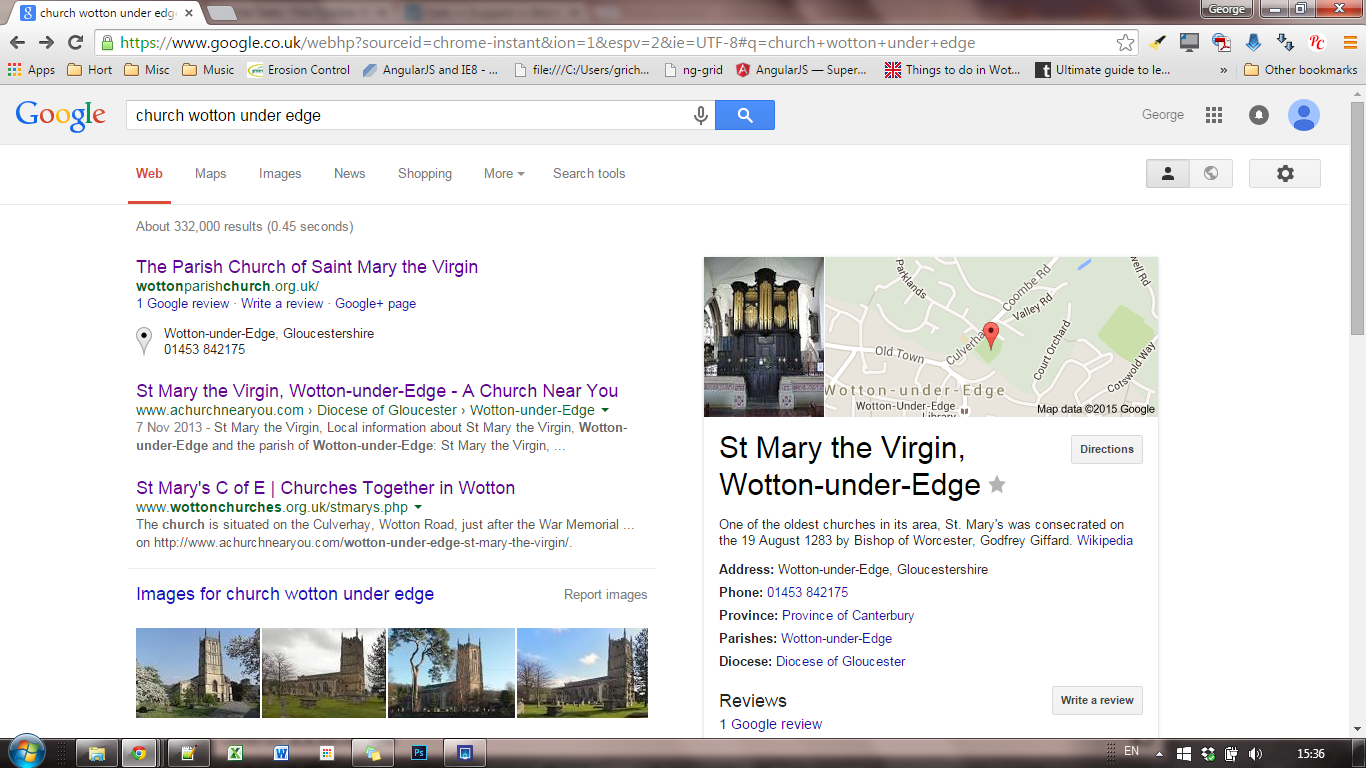Click the voice search microphone icon
This screenshot has height=768, width=1366.
pyautogui.click(x=701, y=115)
